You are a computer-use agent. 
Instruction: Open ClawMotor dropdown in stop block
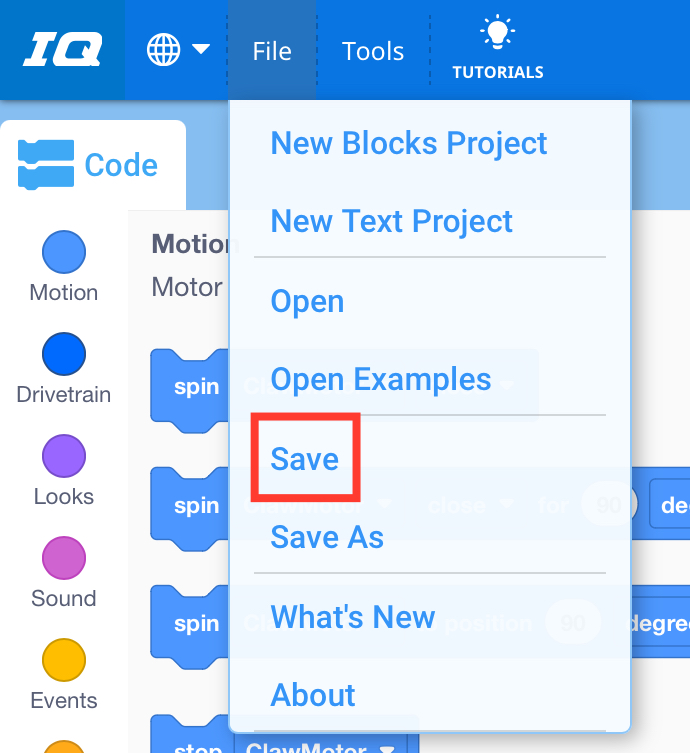click(x=384, y=747)
